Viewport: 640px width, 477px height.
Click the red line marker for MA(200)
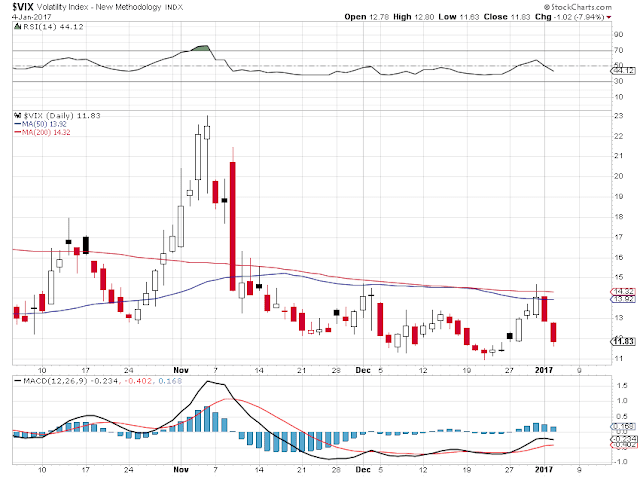[18, 133]
